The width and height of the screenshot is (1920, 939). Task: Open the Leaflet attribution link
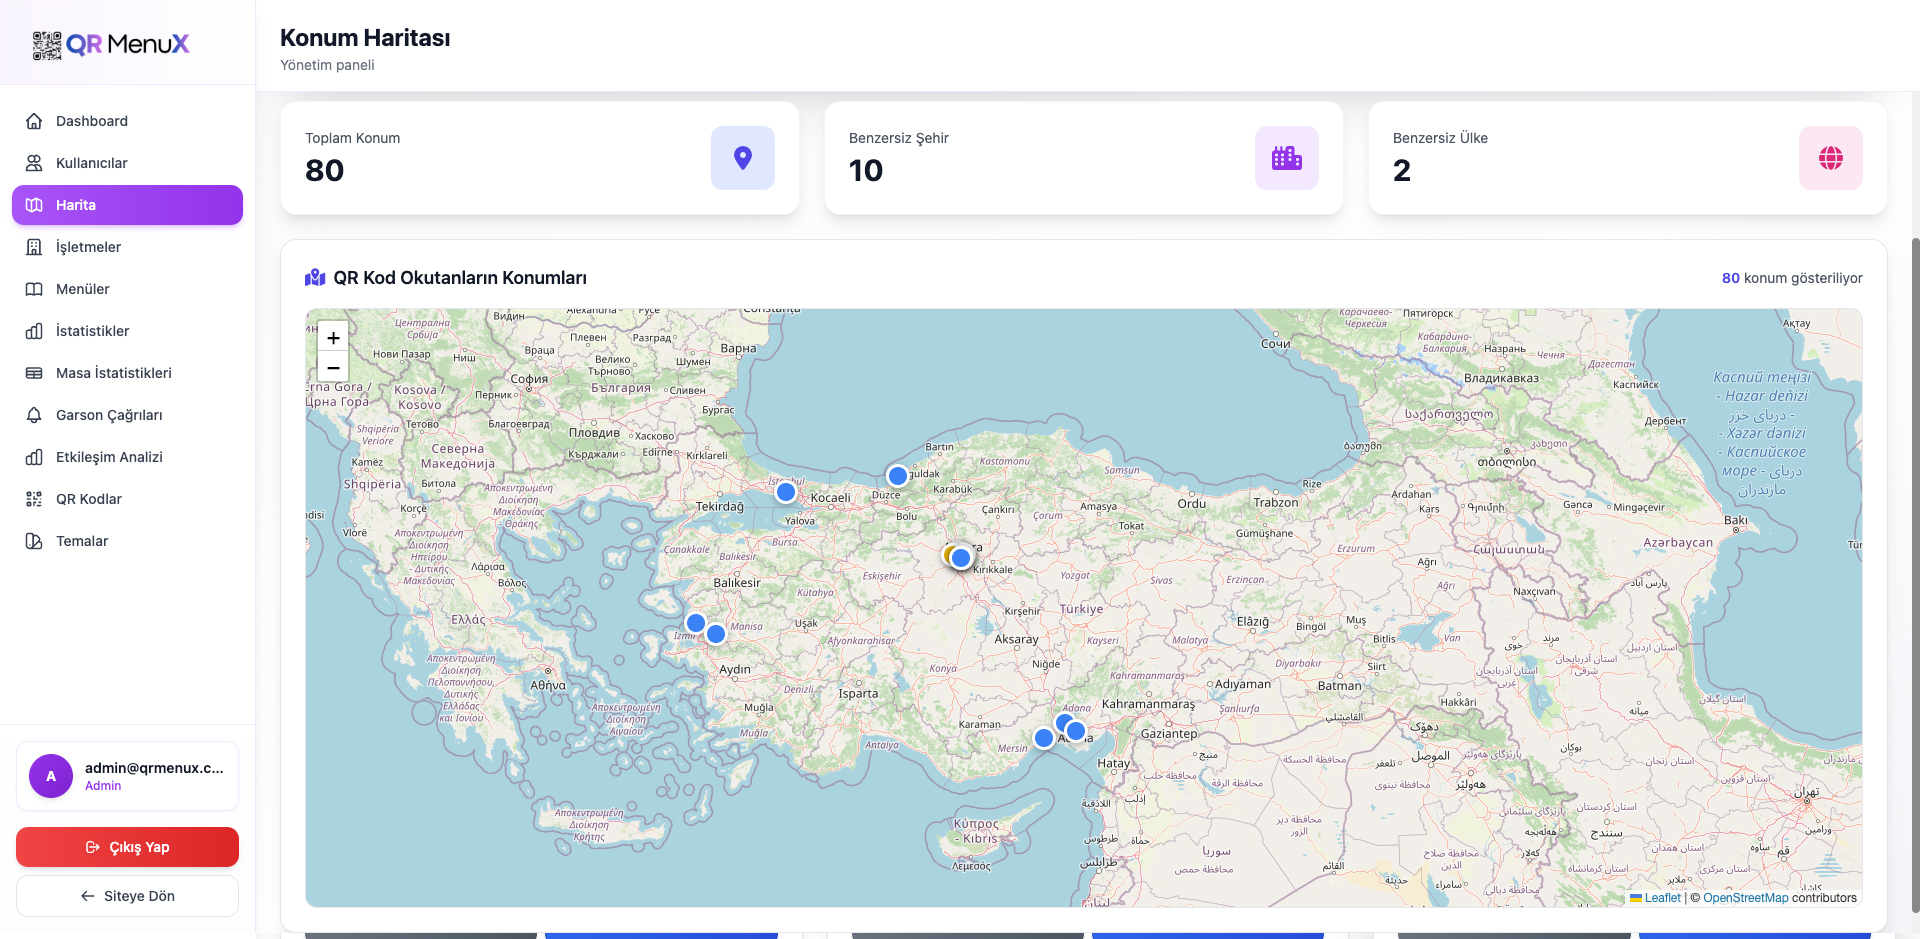pos(1662,898)
